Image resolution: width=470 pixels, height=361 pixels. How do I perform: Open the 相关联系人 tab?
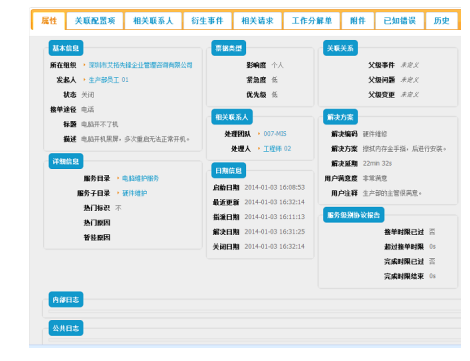pyautogui.click(x=153, y=21)
